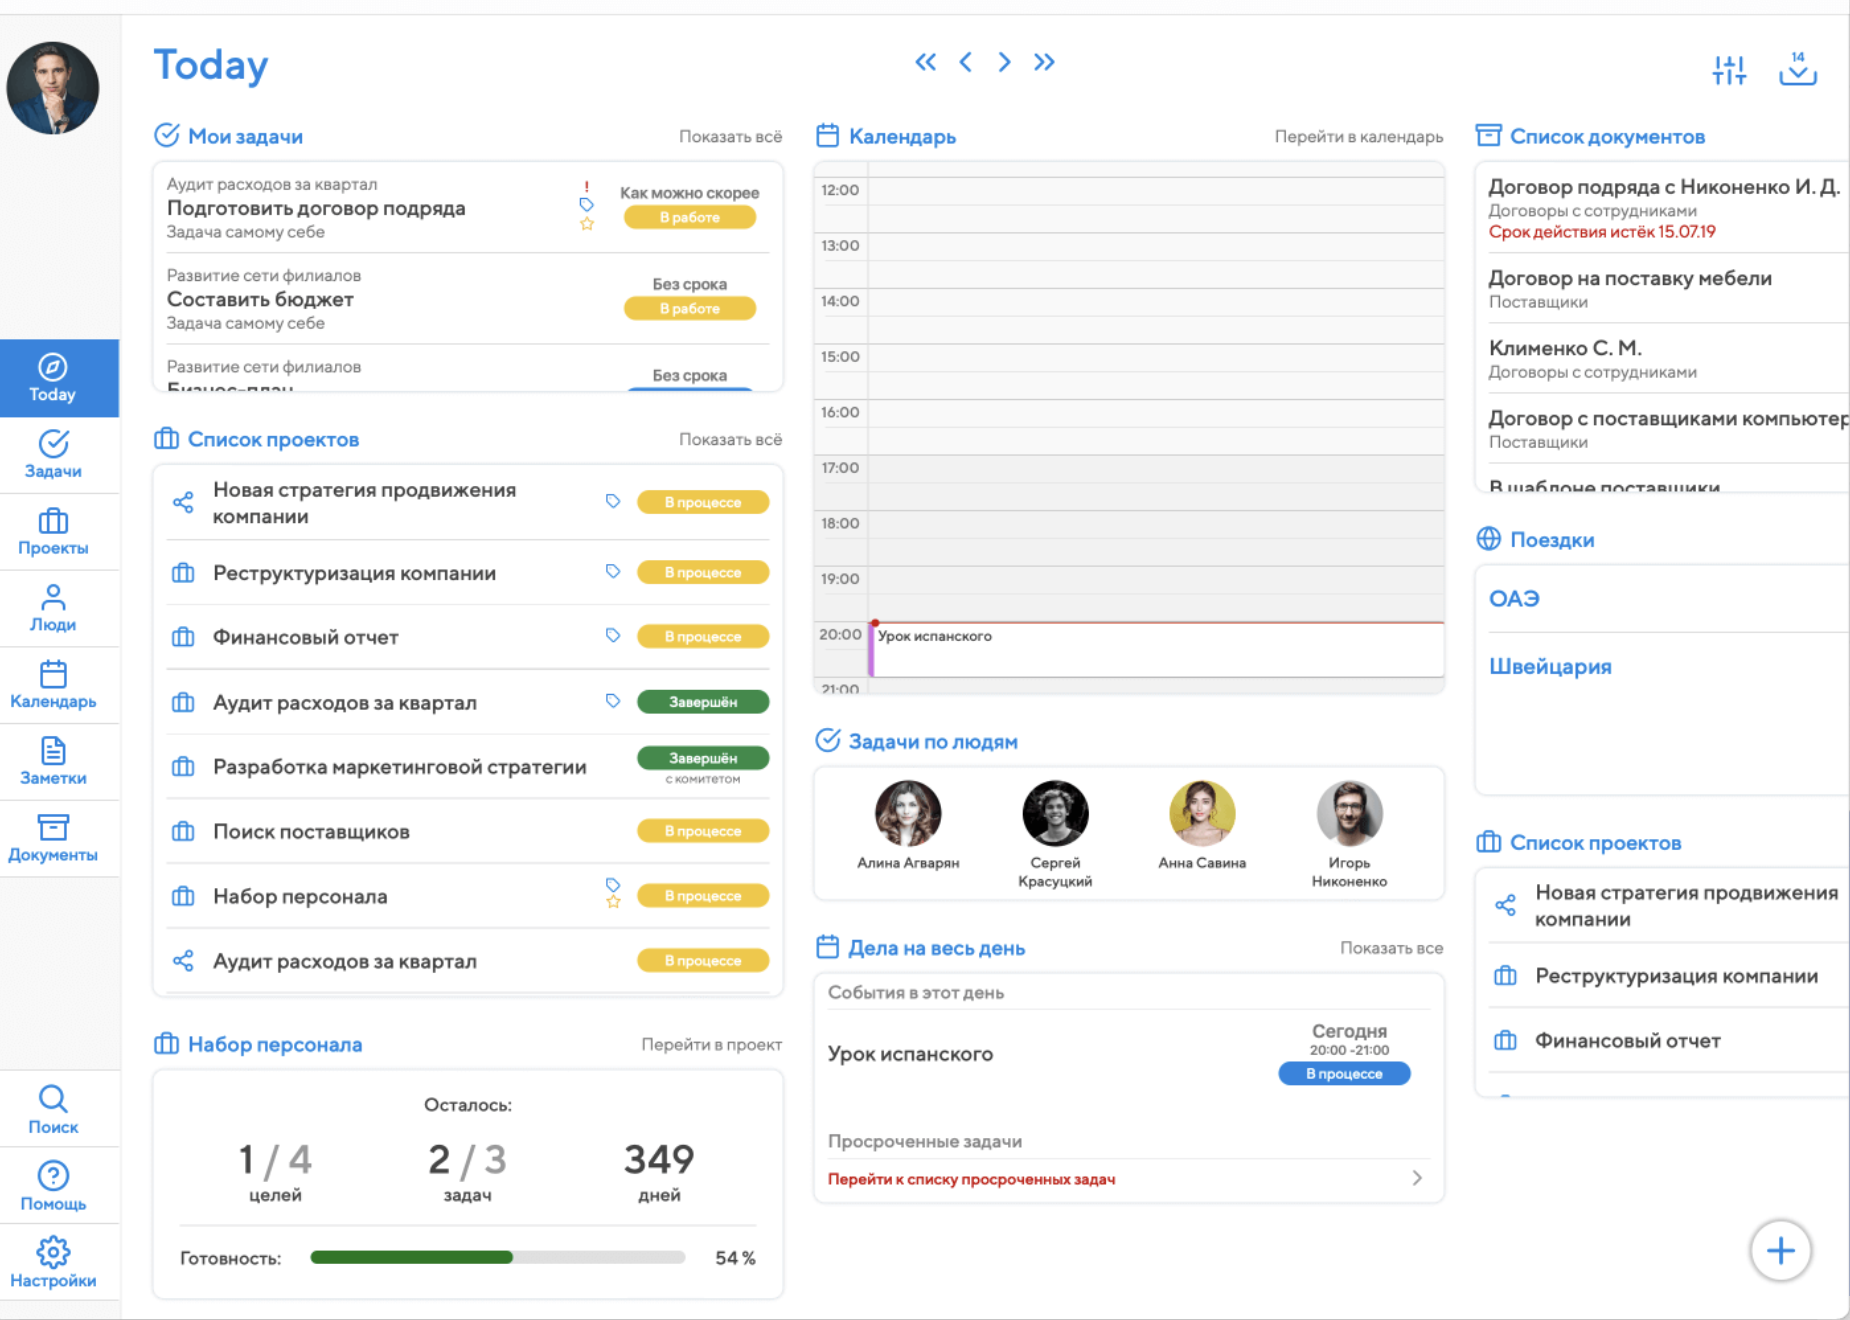Click the share icon next to Новая стратегия продвижения
The height and width of the screenshot is (1320, 1850).
[x=183, y=502]
